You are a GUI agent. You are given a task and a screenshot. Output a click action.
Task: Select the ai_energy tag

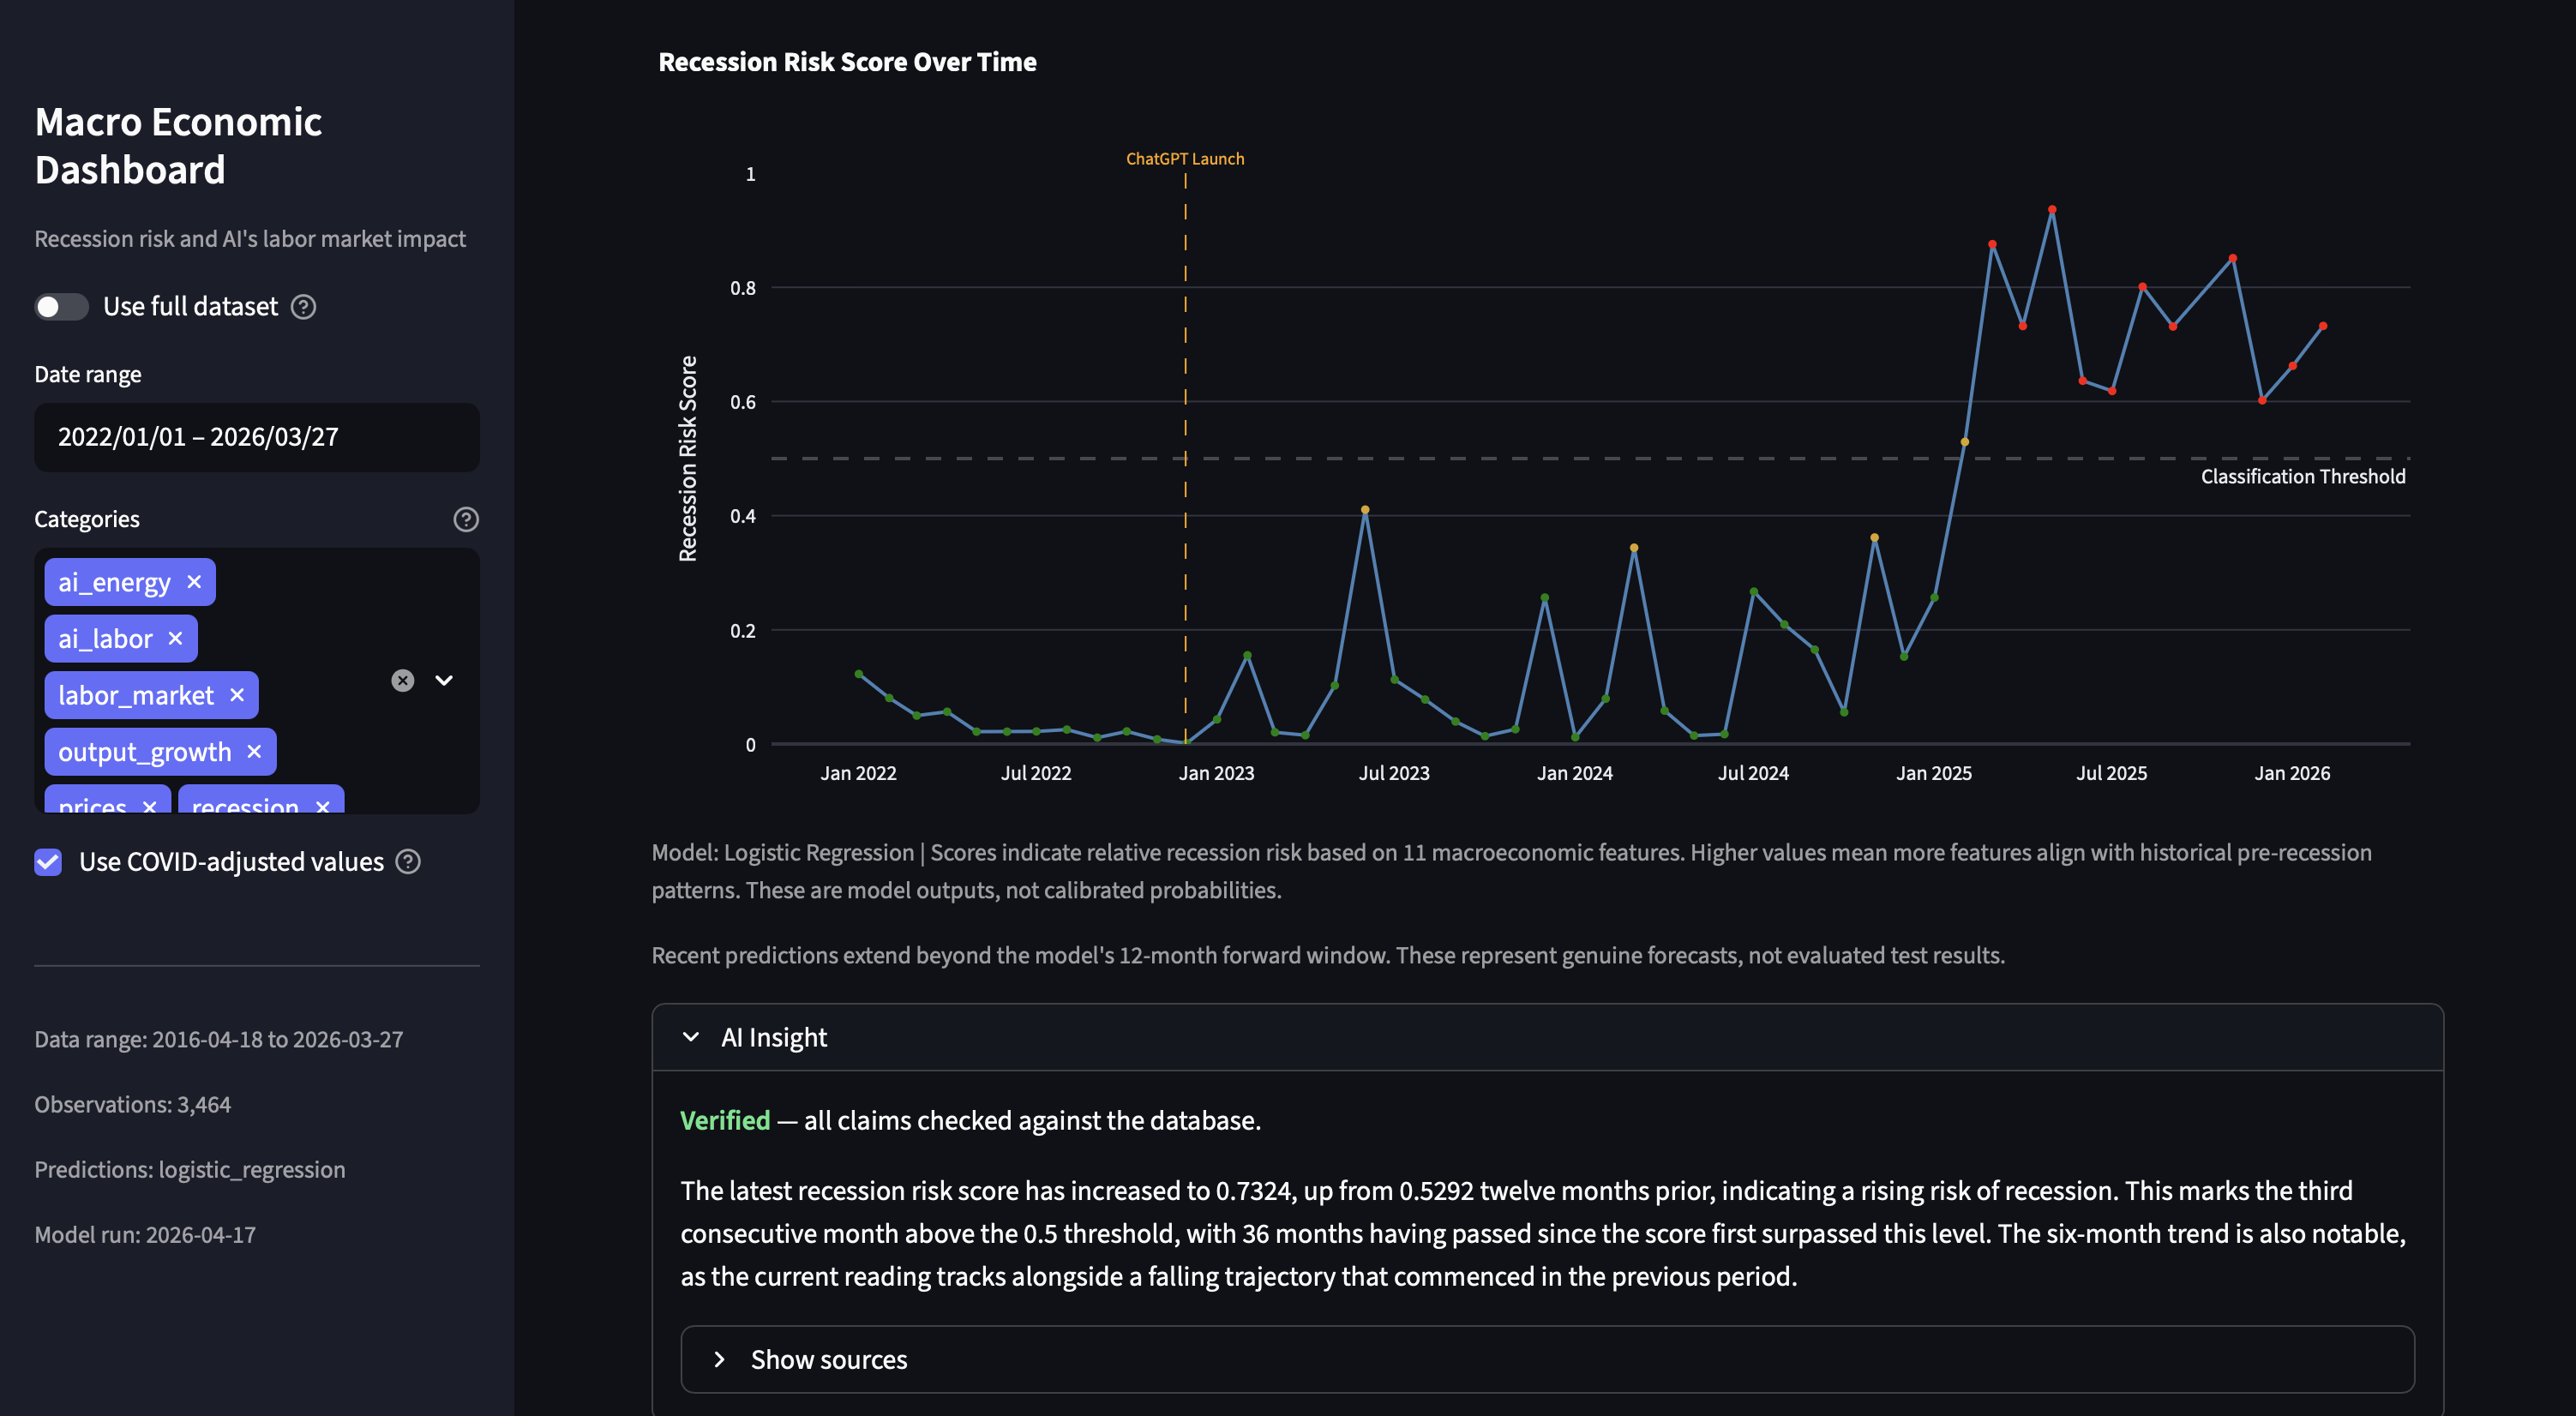tap(130, 582)
